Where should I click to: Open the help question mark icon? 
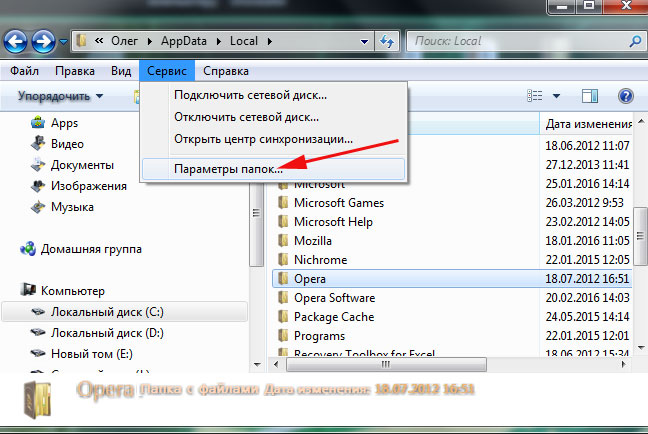626,96
